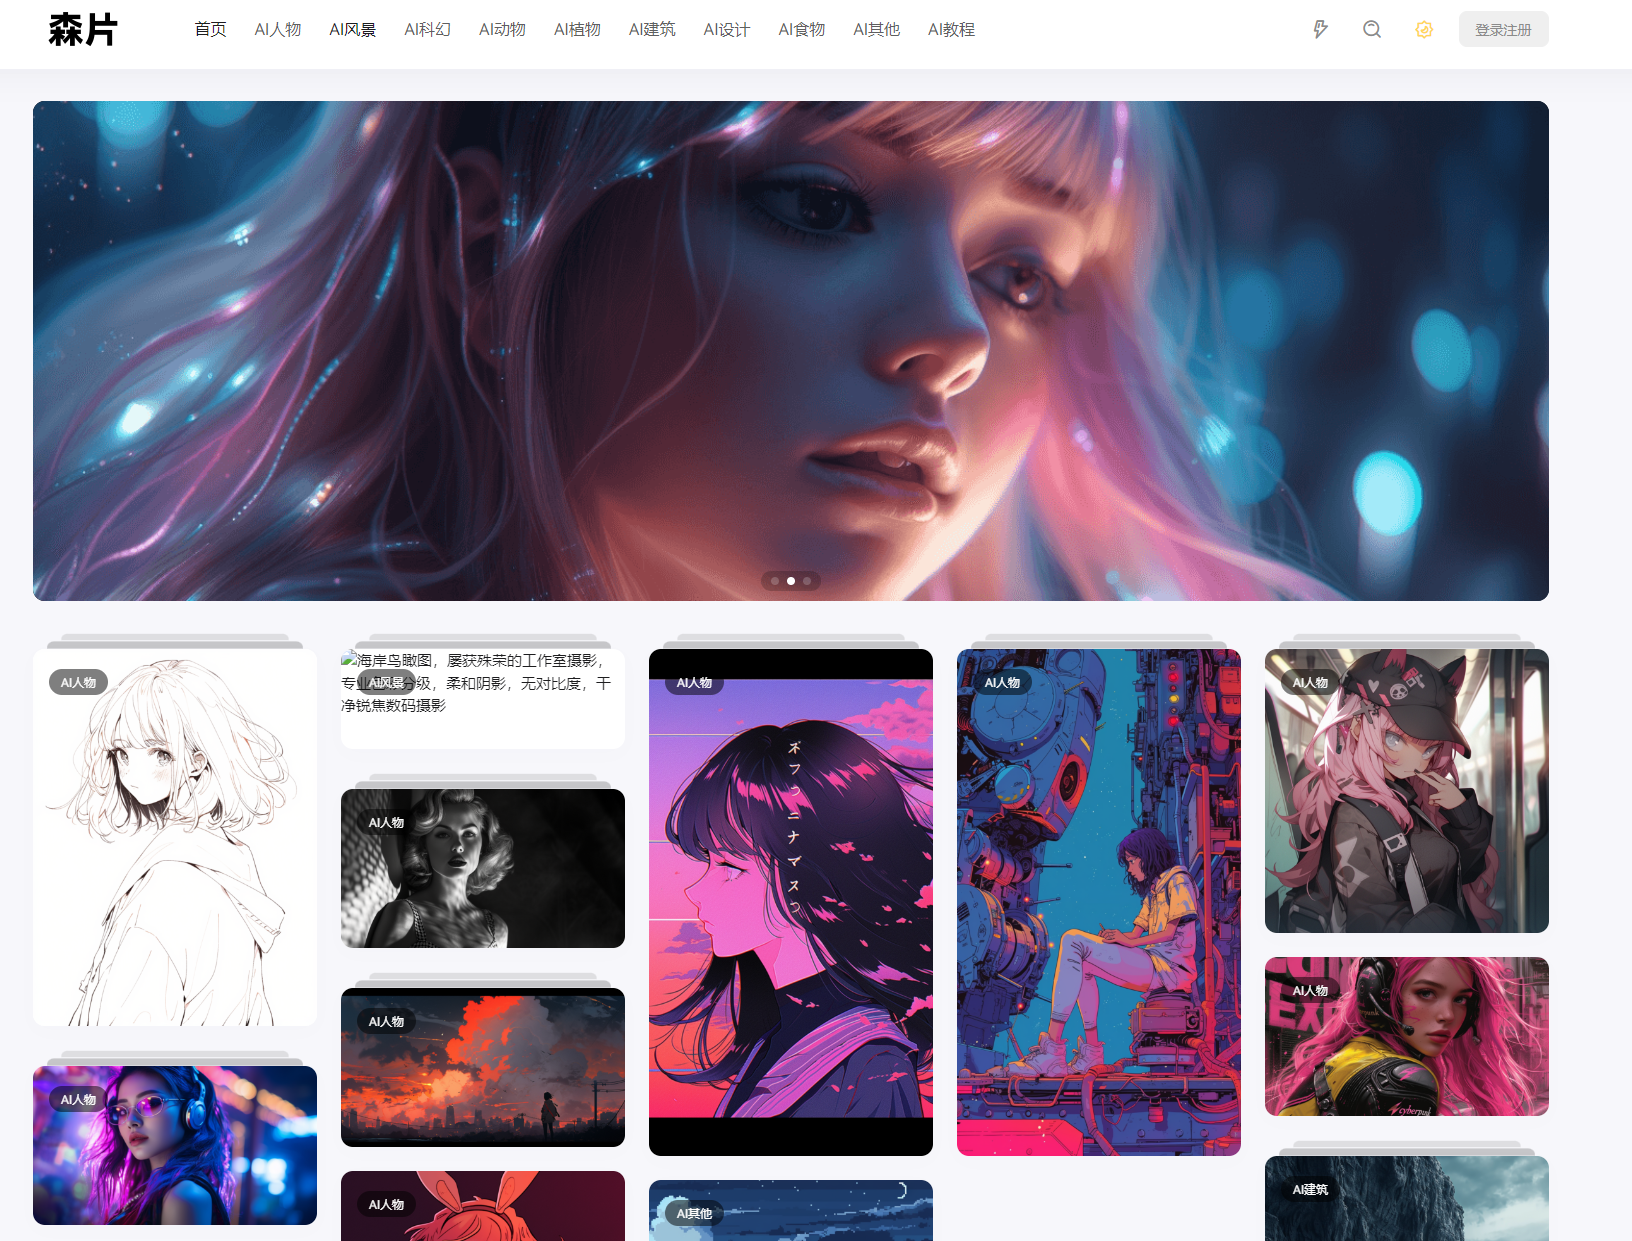This screenshot has height=1241, width=1632.
Task: Click the lightning bolt icon in header
Action: pyautogui.click(x=1320, y=29)
